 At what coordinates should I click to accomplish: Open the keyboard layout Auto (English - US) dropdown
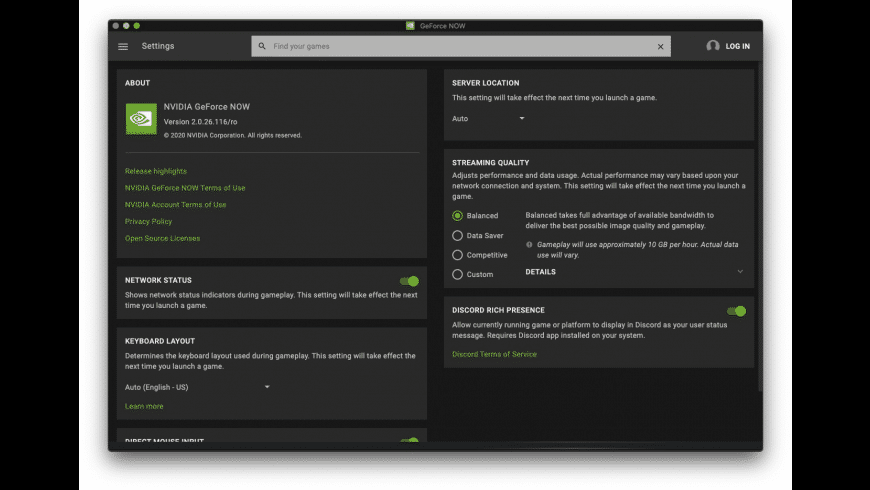[x=198, y=387]
